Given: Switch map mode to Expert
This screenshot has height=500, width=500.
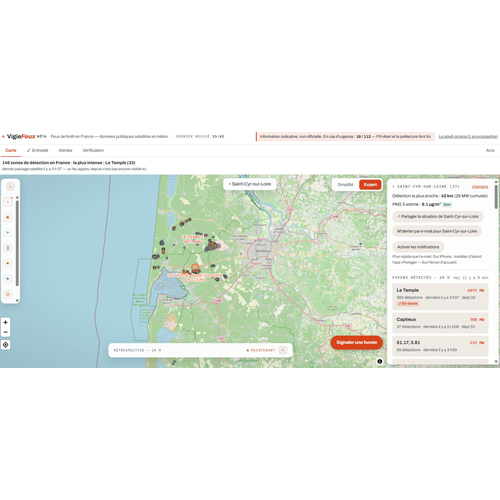Looking at the screenshot, I should pos(370,185).
